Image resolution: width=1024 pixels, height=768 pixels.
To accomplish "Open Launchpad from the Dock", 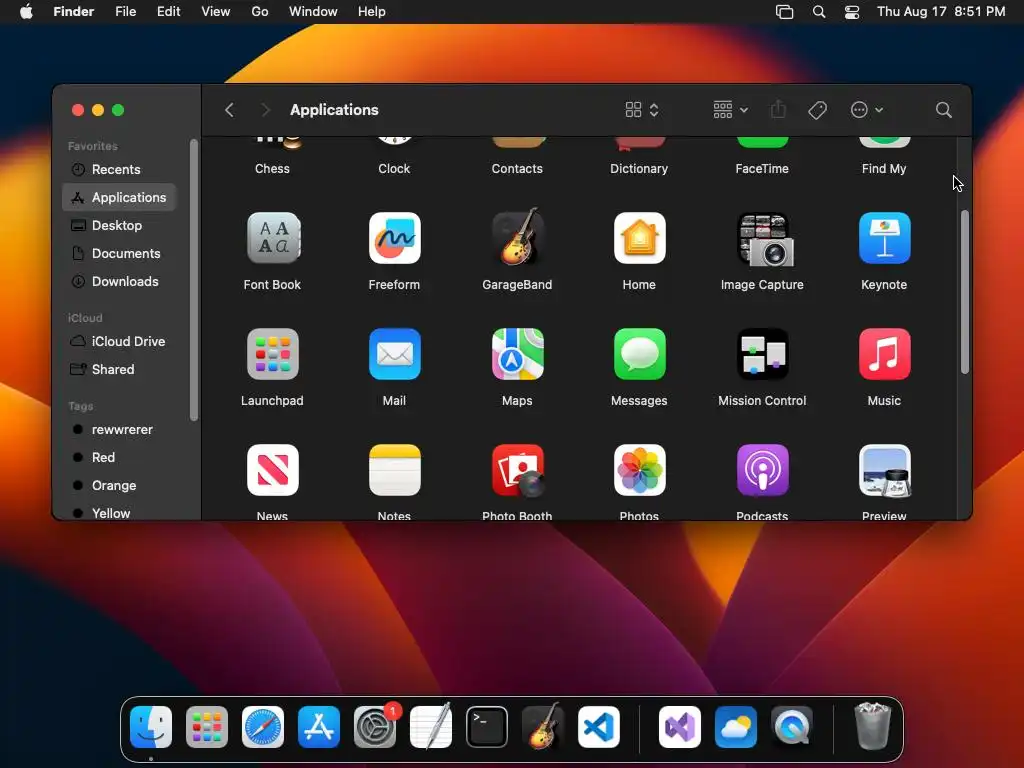I will (x=207, y=727).
